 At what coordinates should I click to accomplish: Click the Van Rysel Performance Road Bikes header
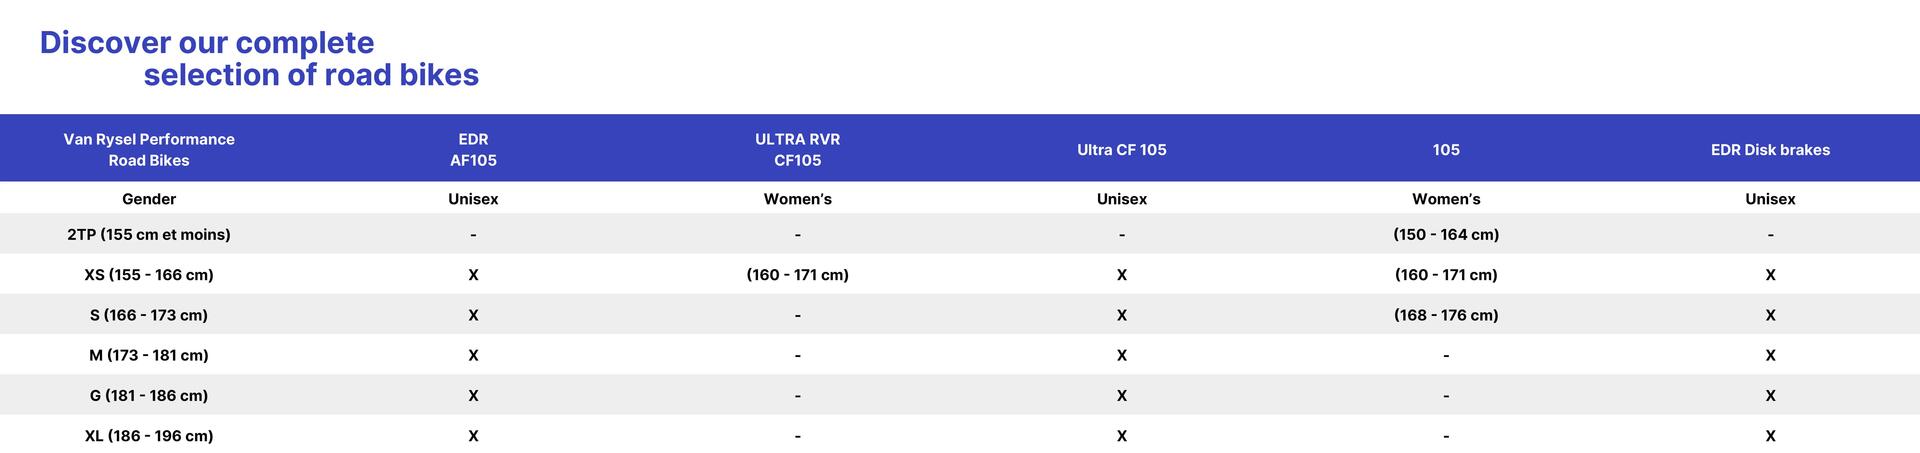(149, 150)
